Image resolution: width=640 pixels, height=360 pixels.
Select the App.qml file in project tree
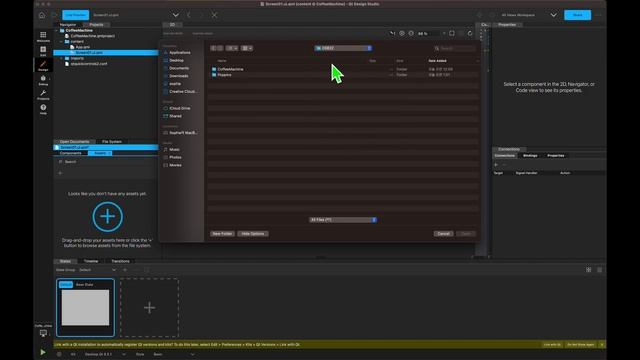click(x=82, y=47)
